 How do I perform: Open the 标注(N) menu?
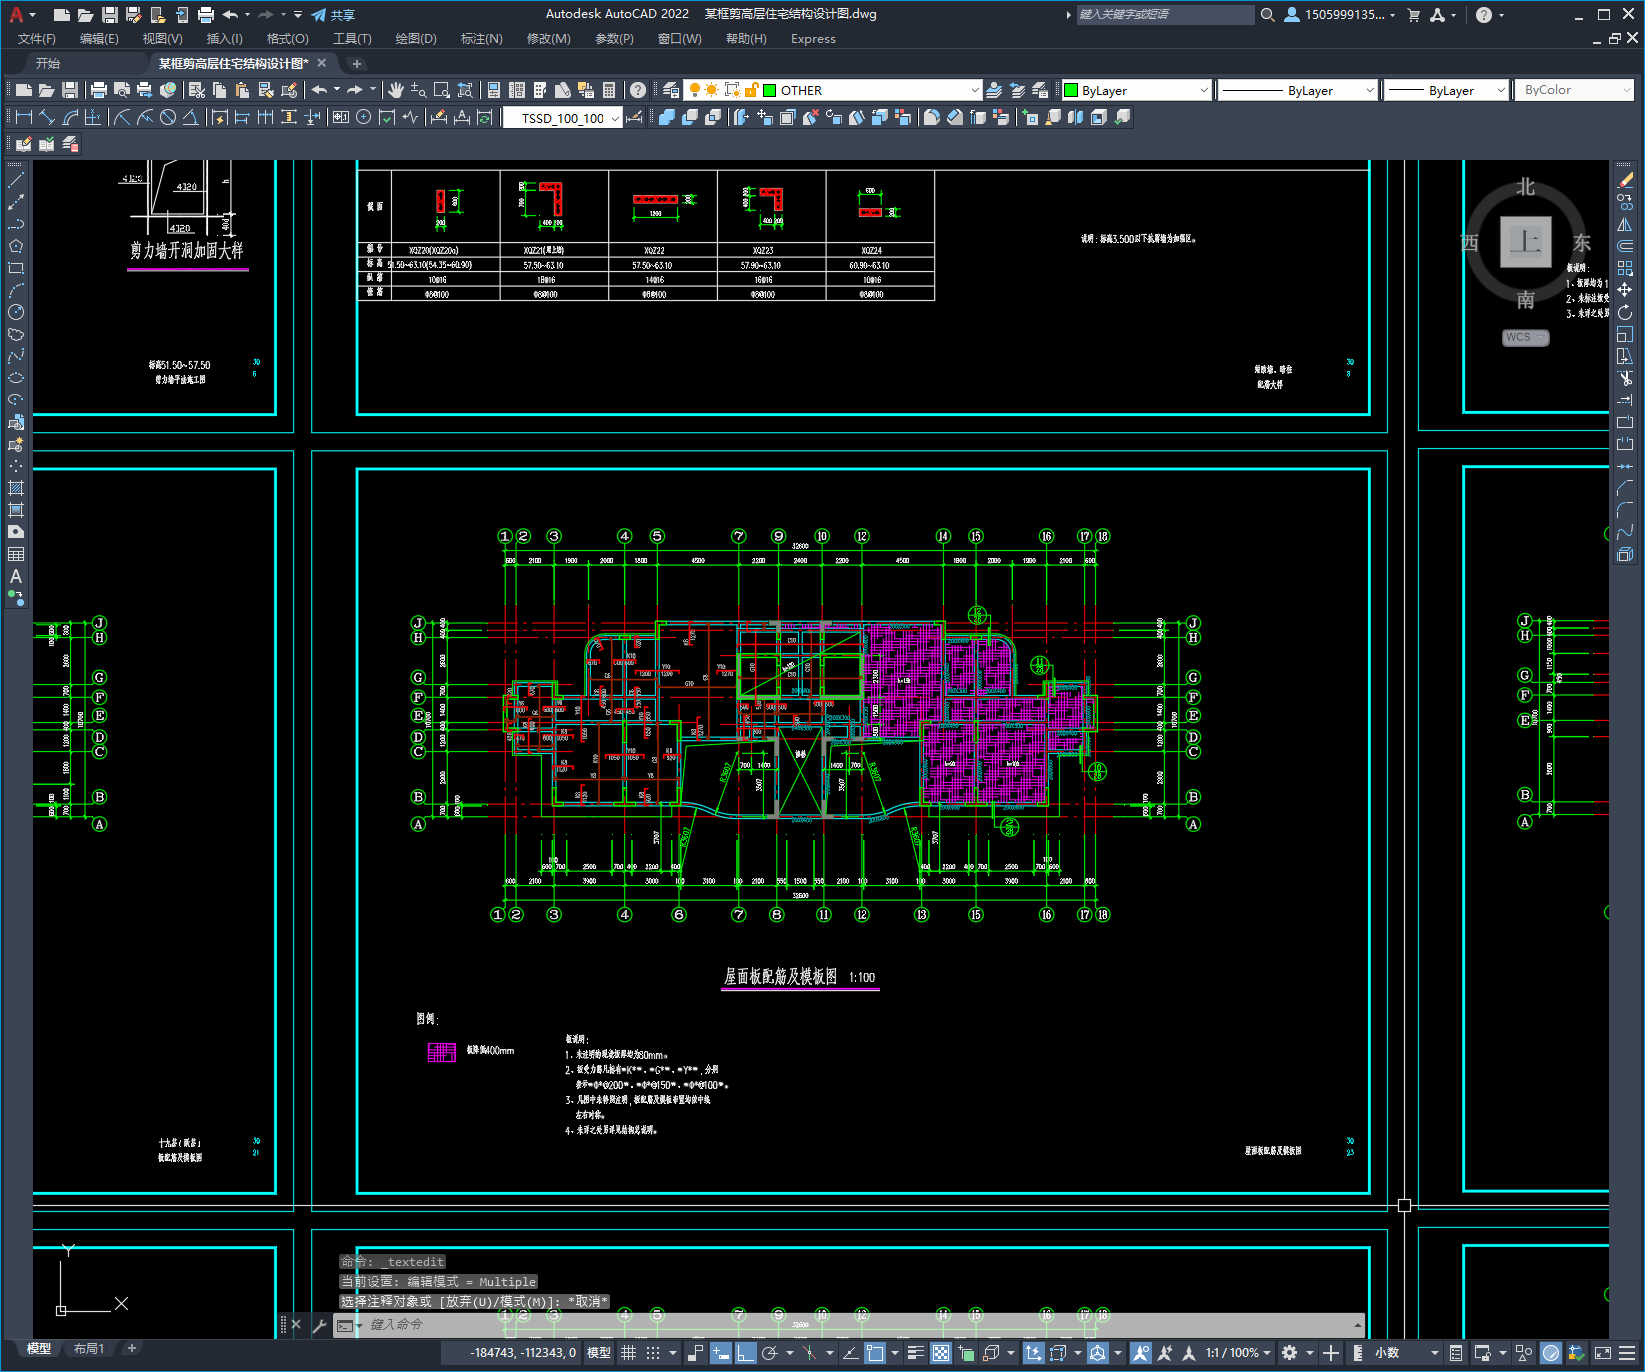481,38
